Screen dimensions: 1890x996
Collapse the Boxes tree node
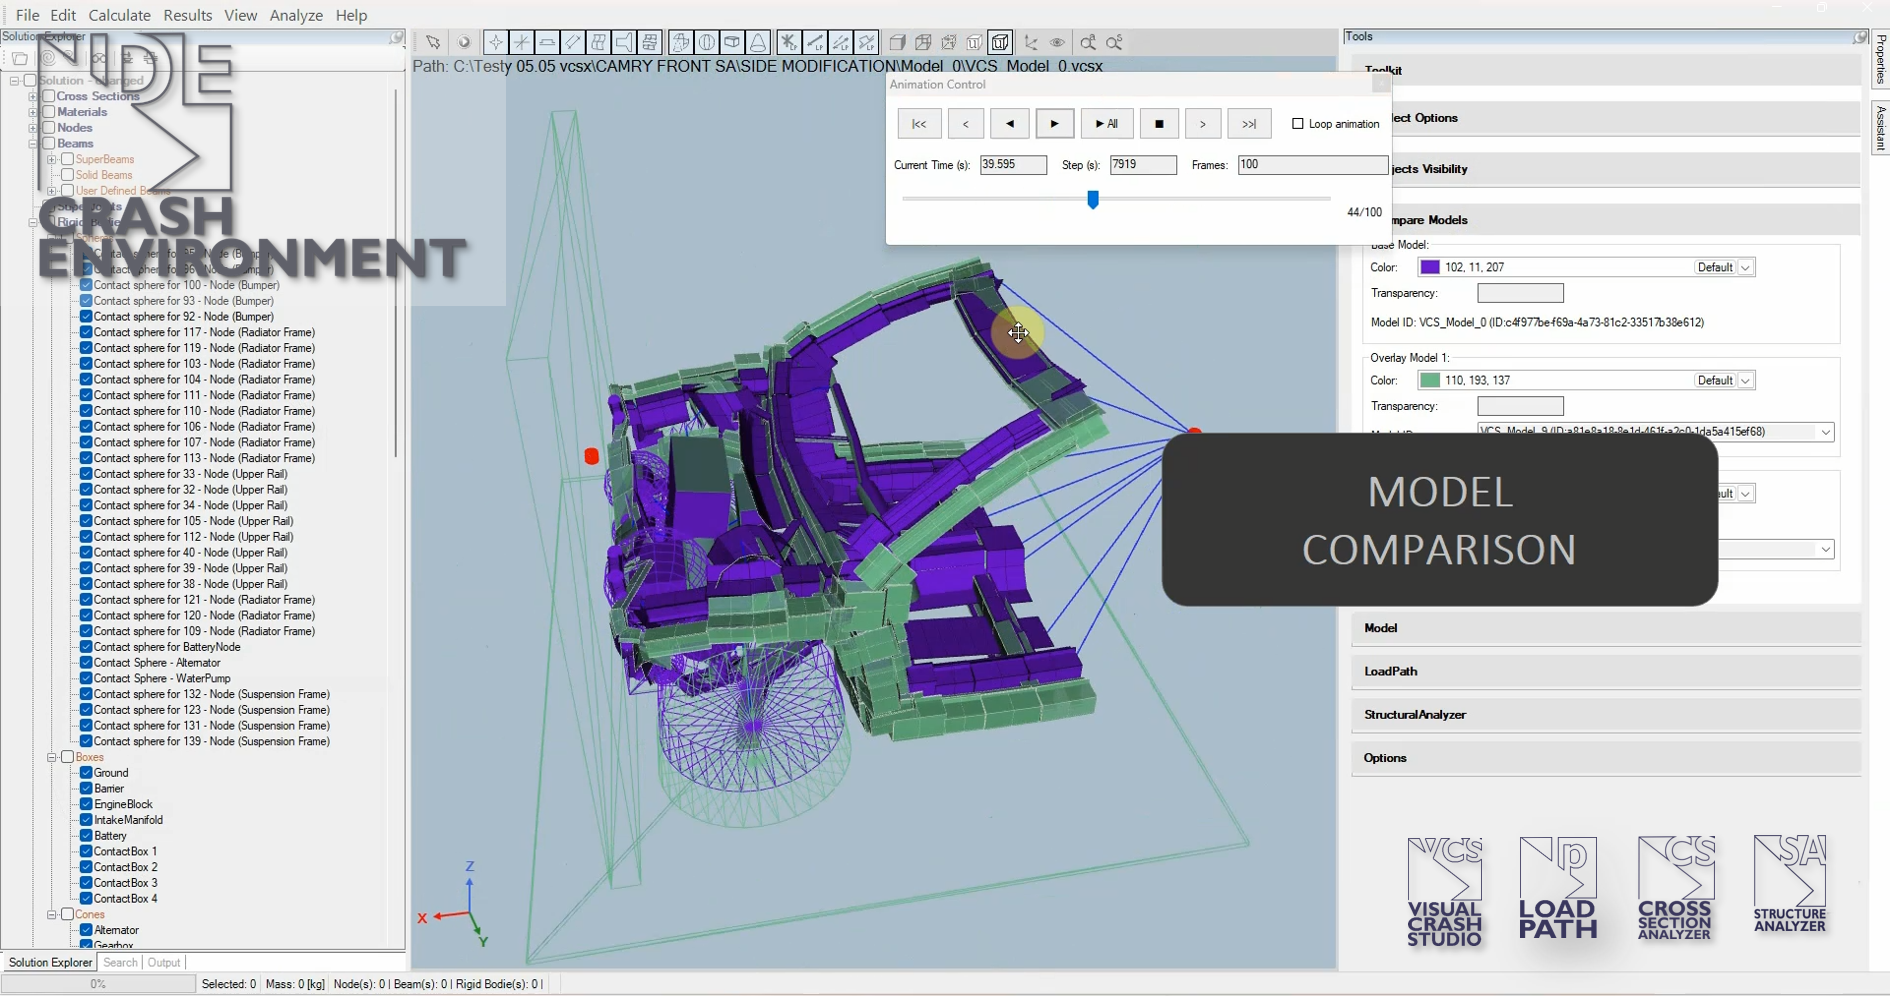click(52, 757)
